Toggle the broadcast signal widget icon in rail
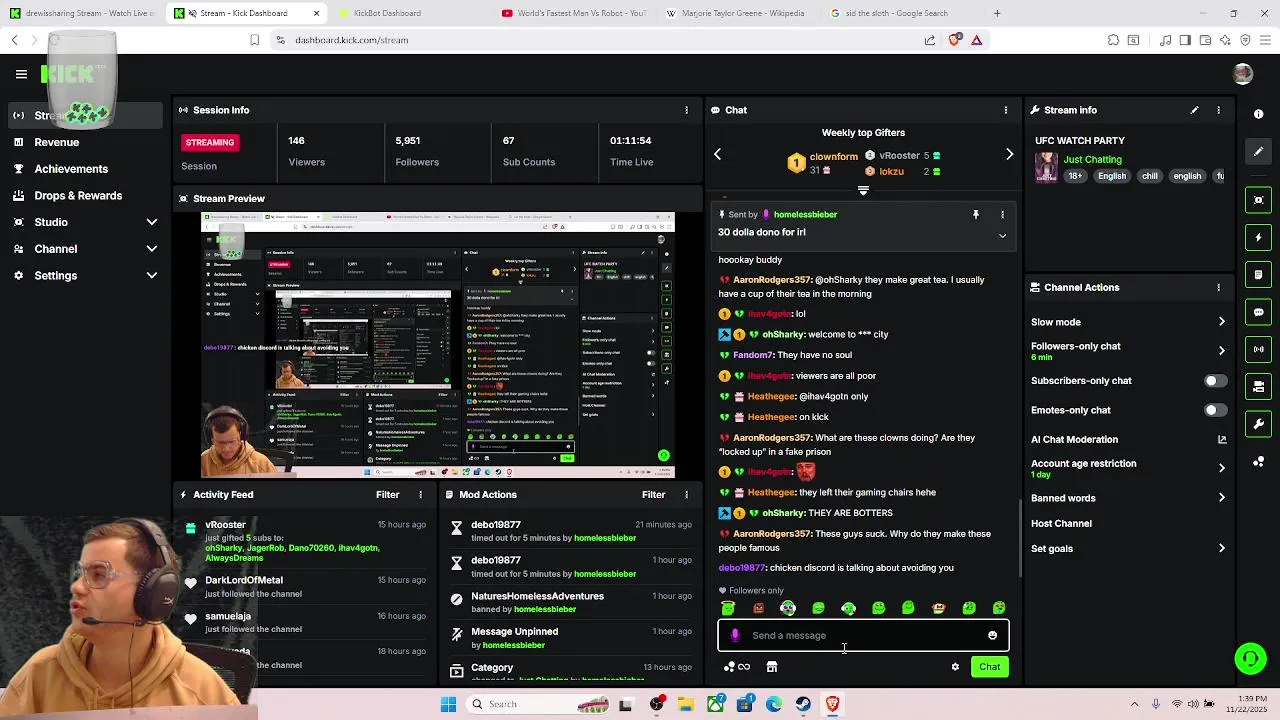The height and width of the screenshot is (720, 1280). click(x=1259, y=349)
